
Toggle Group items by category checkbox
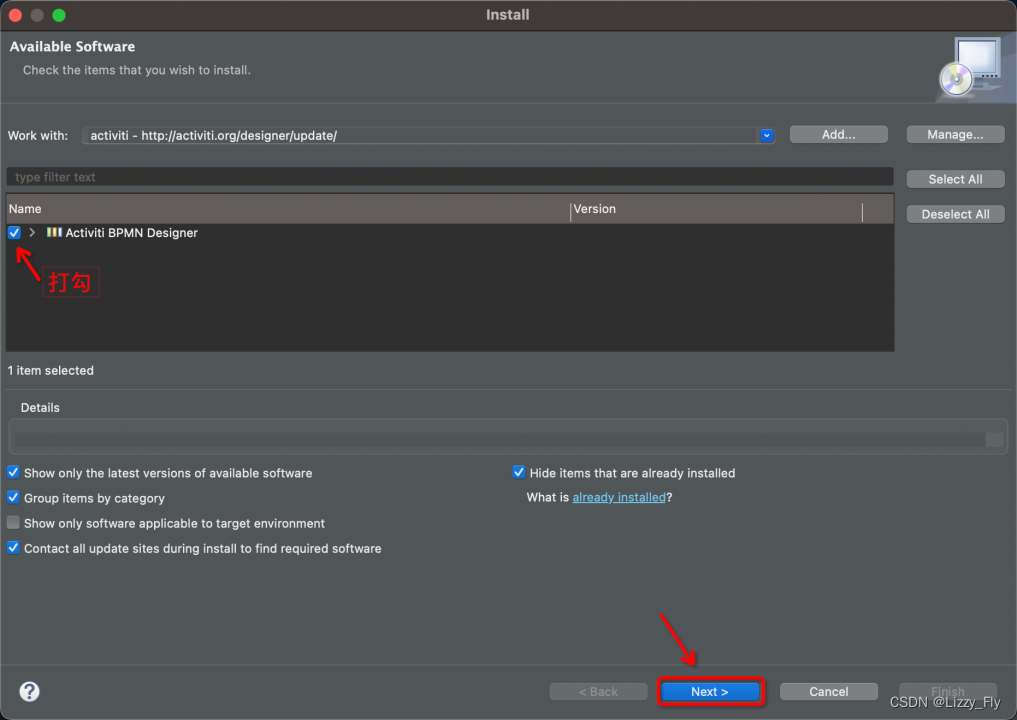[13, 498]
